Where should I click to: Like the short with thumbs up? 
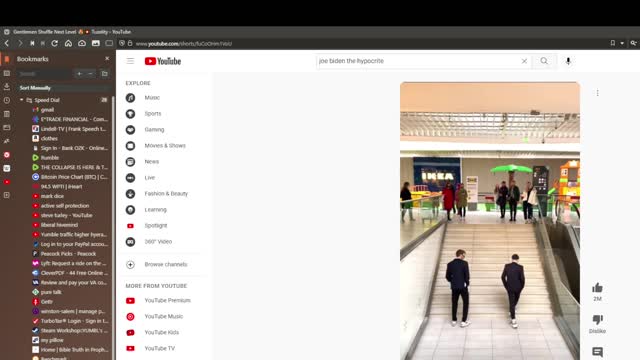(598, 288)
